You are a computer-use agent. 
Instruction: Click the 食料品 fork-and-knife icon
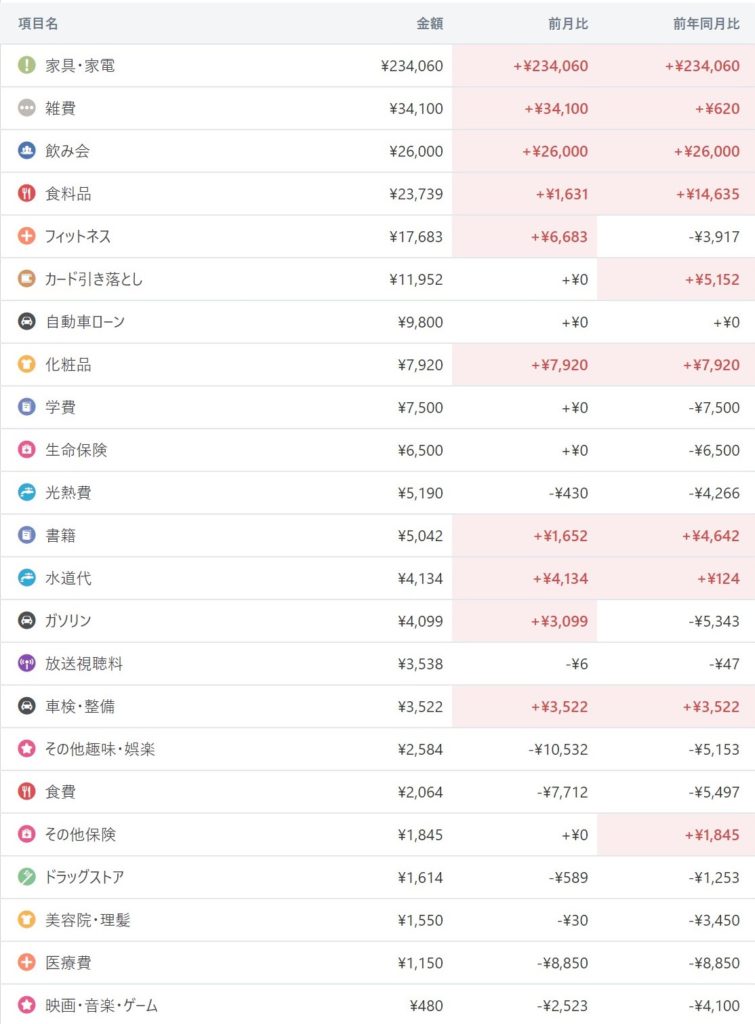[x=27, y=194]
